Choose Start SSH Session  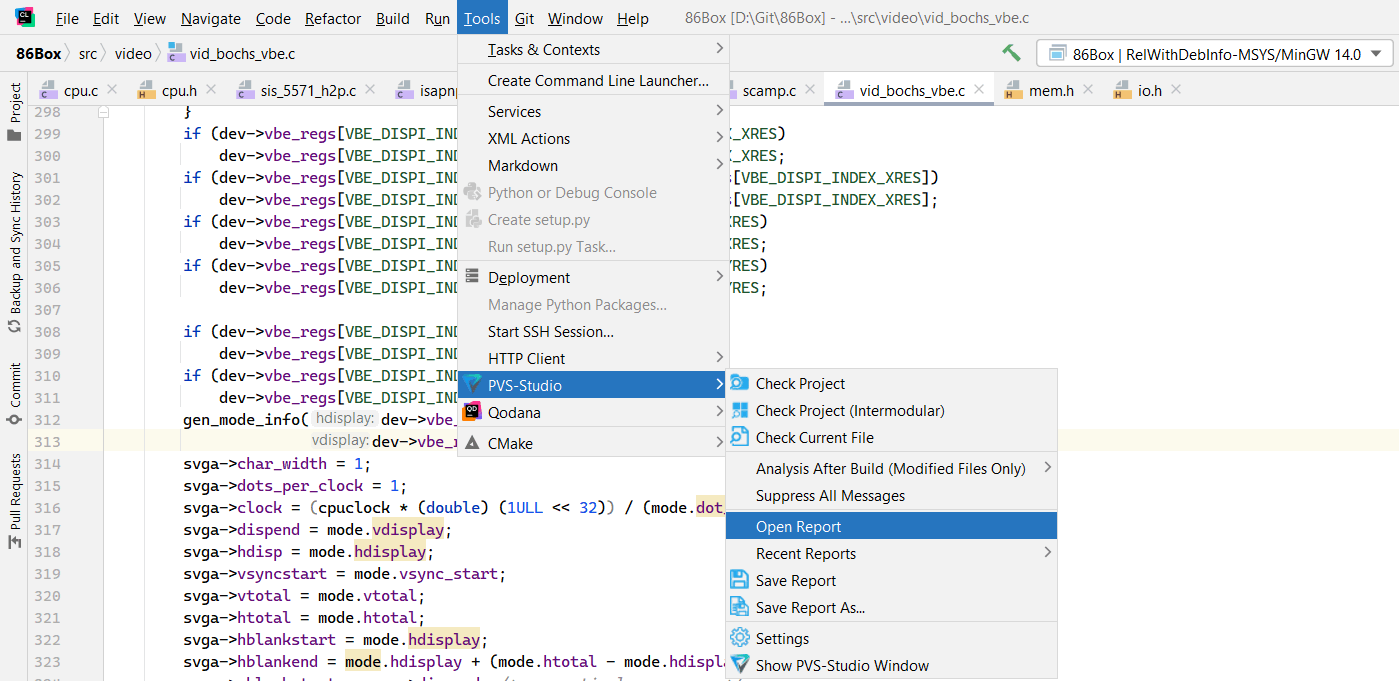[550, 331]
